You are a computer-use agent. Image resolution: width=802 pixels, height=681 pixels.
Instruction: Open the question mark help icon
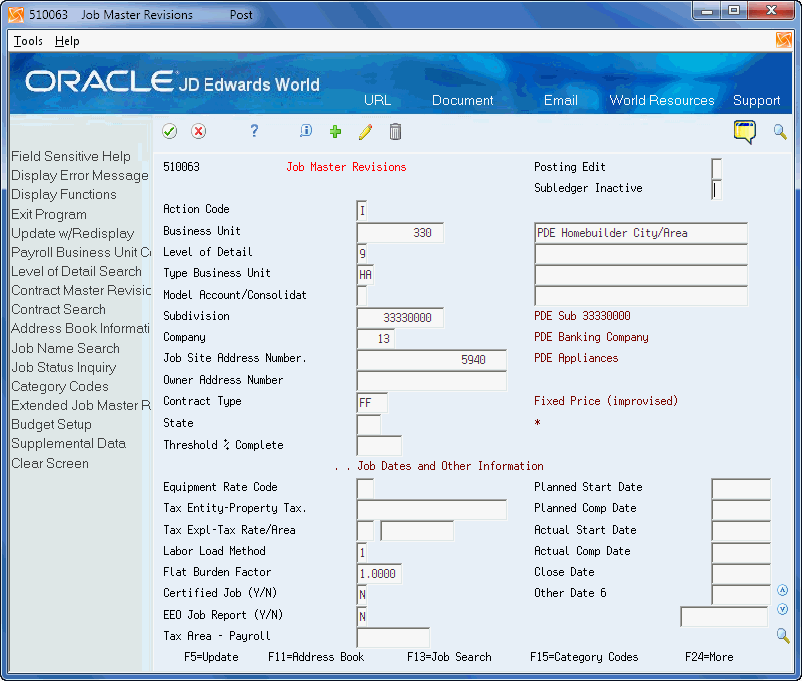click(254, 131)
